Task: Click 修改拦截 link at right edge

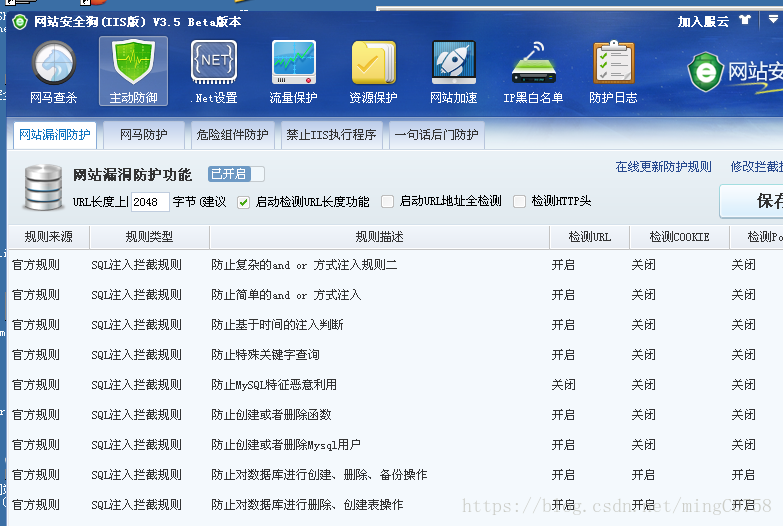Action: tap(756, 167)
